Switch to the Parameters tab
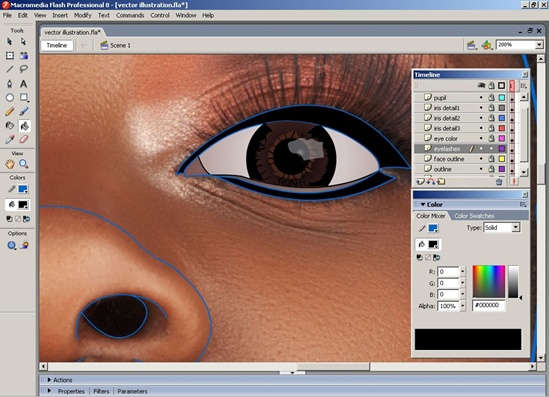Screen dimensions: 549x397 coord(132,391)
